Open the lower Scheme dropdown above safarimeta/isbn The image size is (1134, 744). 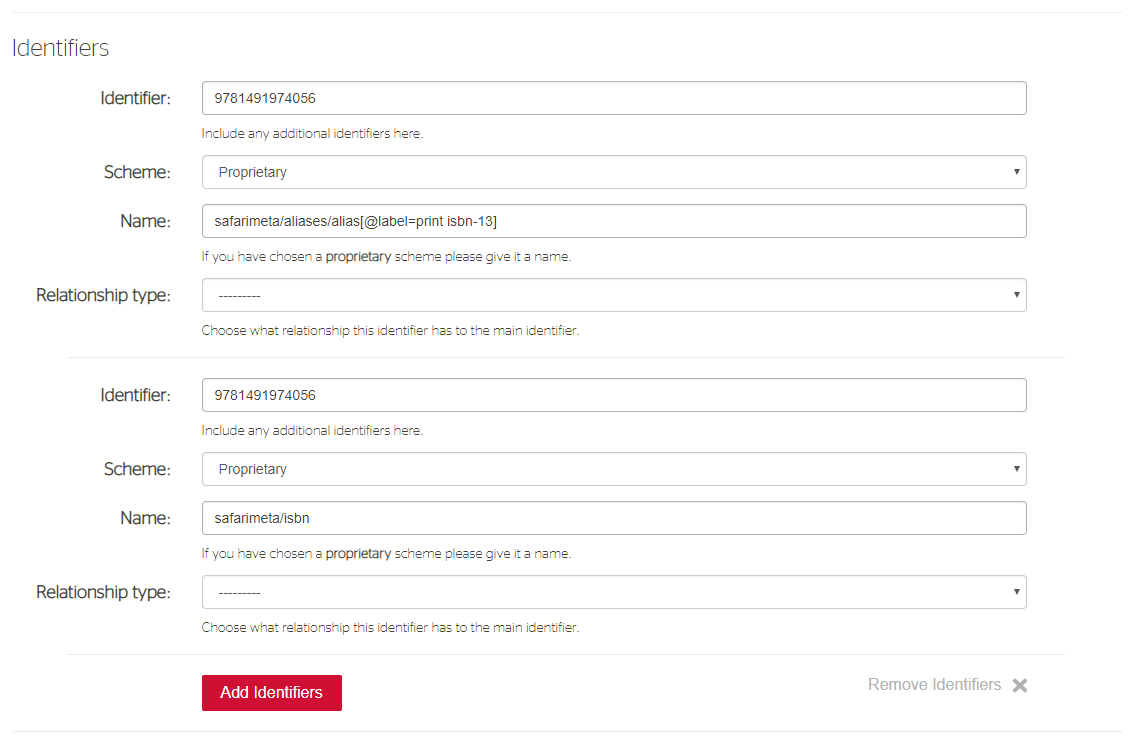[x=614, y=469]
